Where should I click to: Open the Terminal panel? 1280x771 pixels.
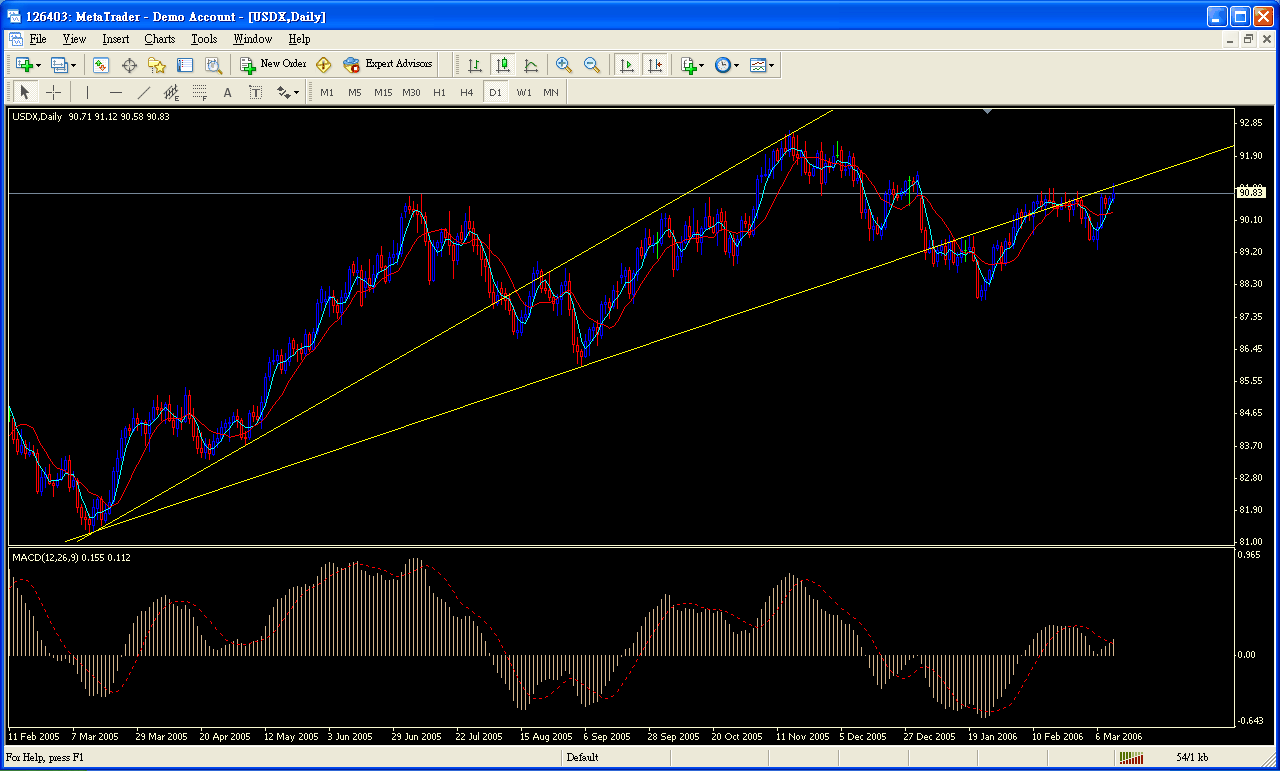click(185, 65)
